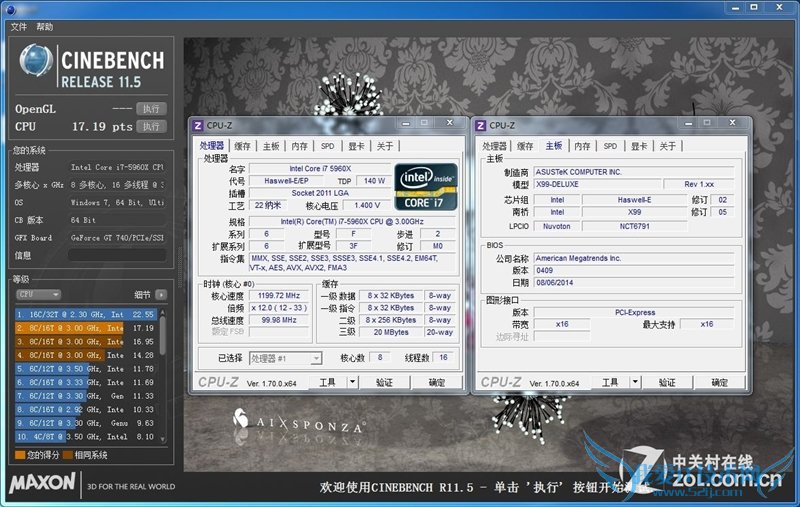Viewport: 800px width, 507px height.
Task: Click the 细节 arrow icon in ranking panel
Action: [161, 295]
